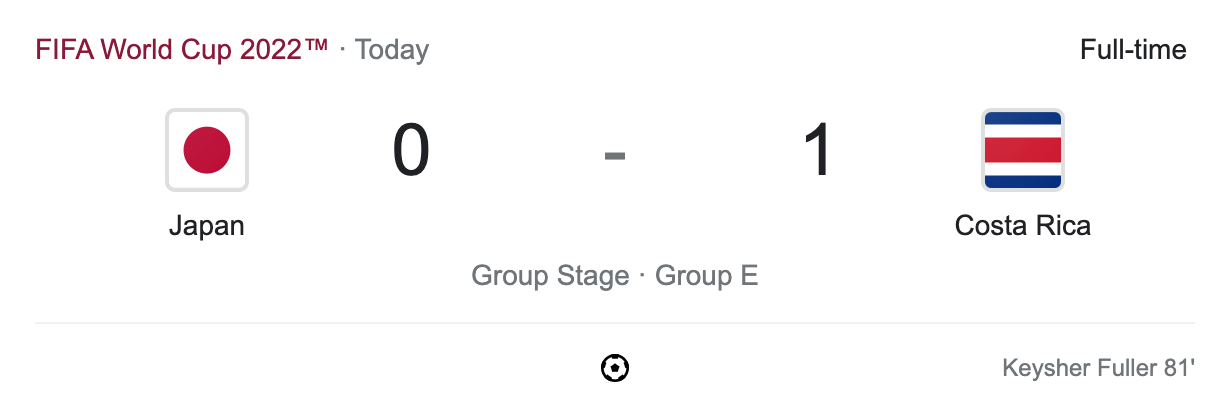Screen dimensions: 1231x411
Task: Click Costa Rica's score of 1
Action: pos(818,152)
